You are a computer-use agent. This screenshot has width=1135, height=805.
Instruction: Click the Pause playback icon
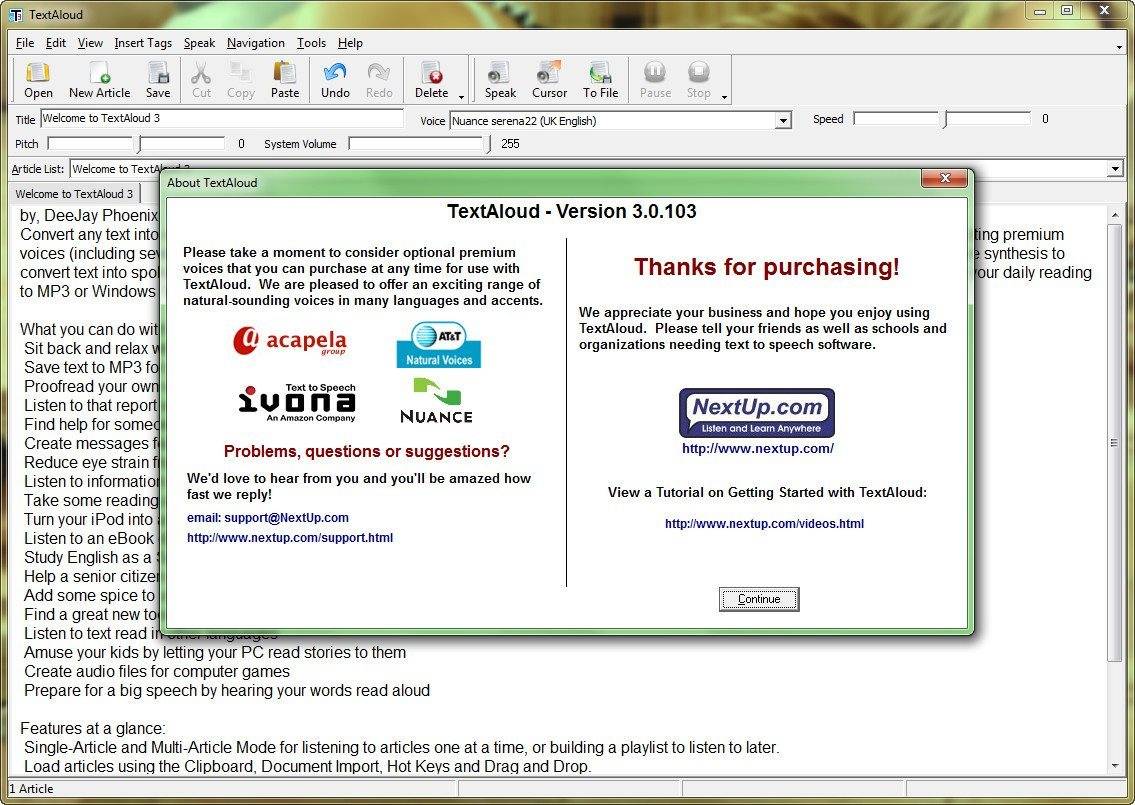click(x=655, y=80)
